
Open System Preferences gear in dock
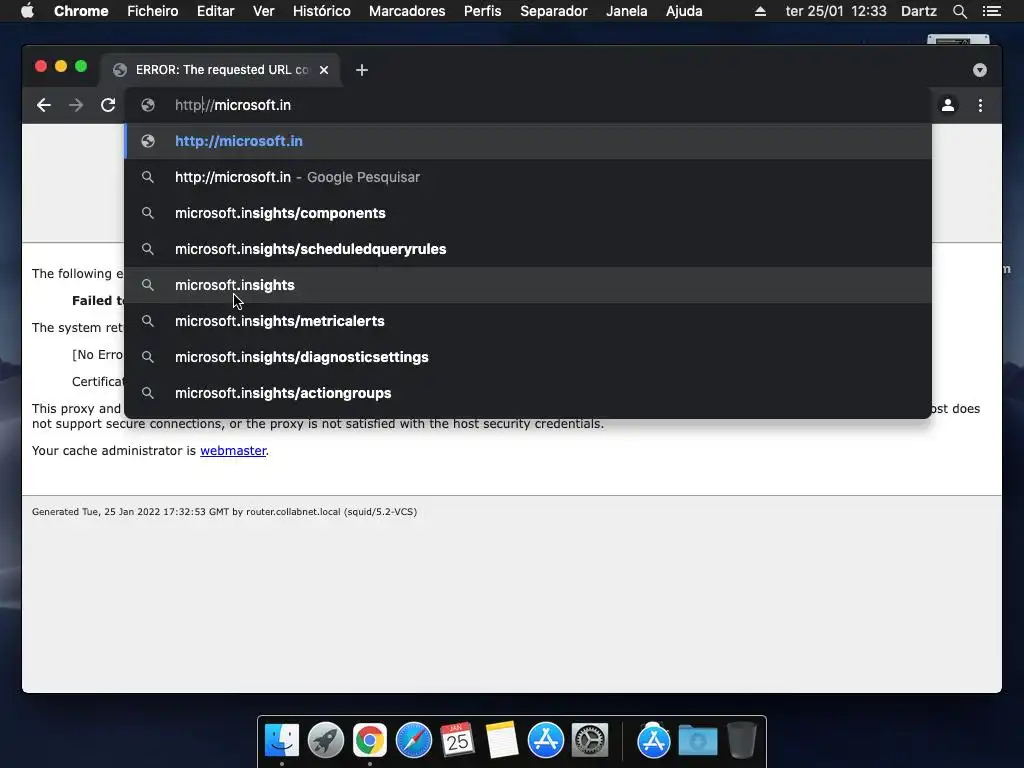coord(590,741)
